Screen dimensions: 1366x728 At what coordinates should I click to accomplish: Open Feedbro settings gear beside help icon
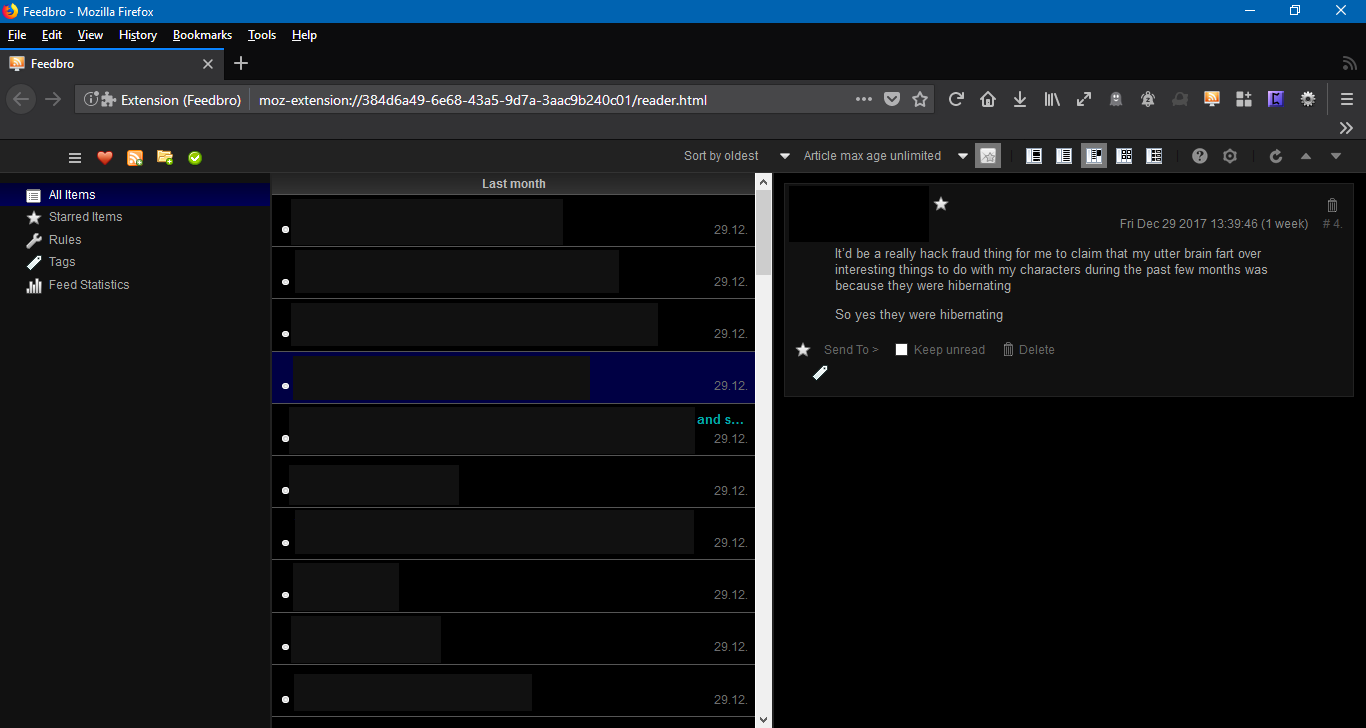coord(1230,156)
